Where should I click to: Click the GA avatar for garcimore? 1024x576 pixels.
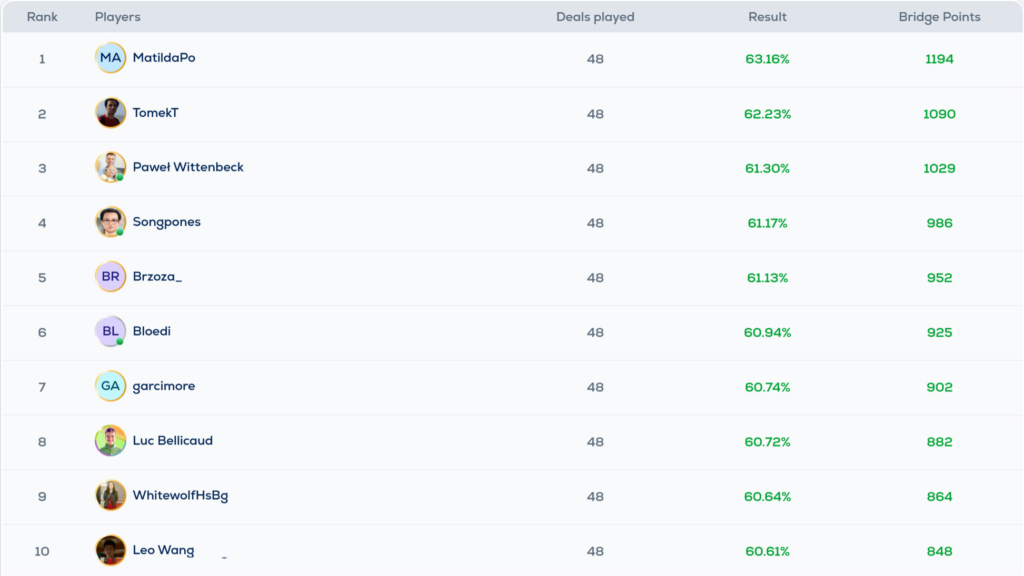(x=110, y=386)
